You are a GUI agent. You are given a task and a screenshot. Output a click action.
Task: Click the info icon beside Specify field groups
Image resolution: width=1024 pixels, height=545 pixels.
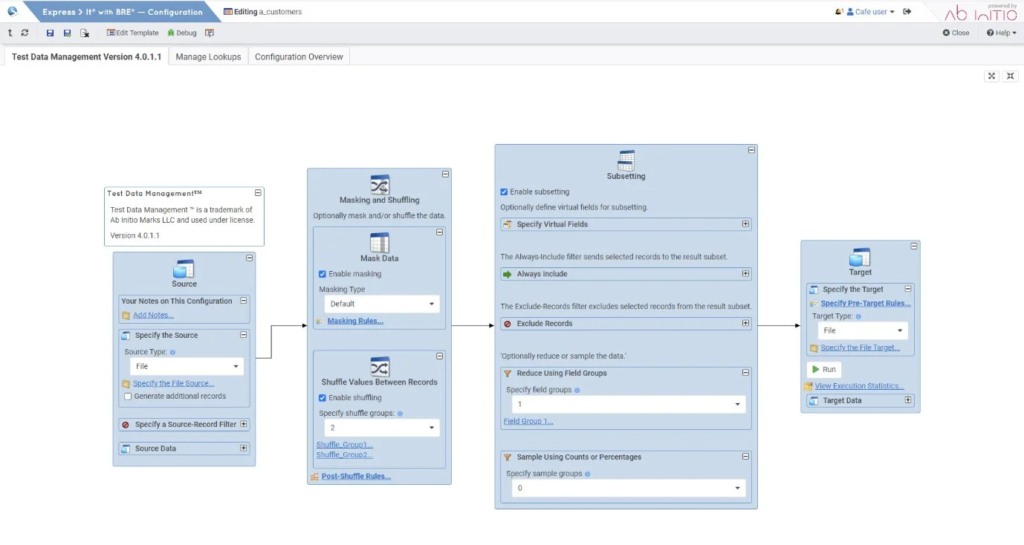[x=577, y=390]
